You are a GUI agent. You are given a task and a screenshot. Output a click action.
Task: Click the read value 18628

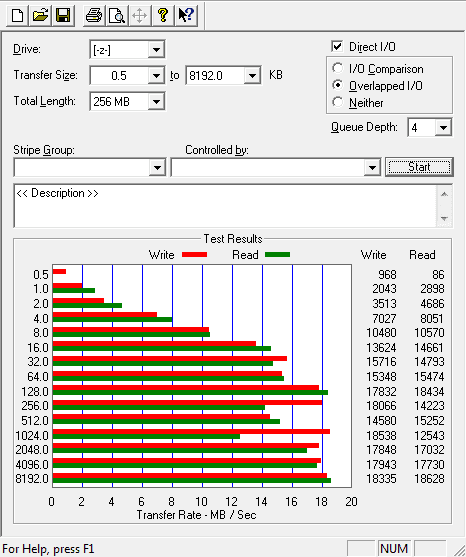click(x=429, y=479)
